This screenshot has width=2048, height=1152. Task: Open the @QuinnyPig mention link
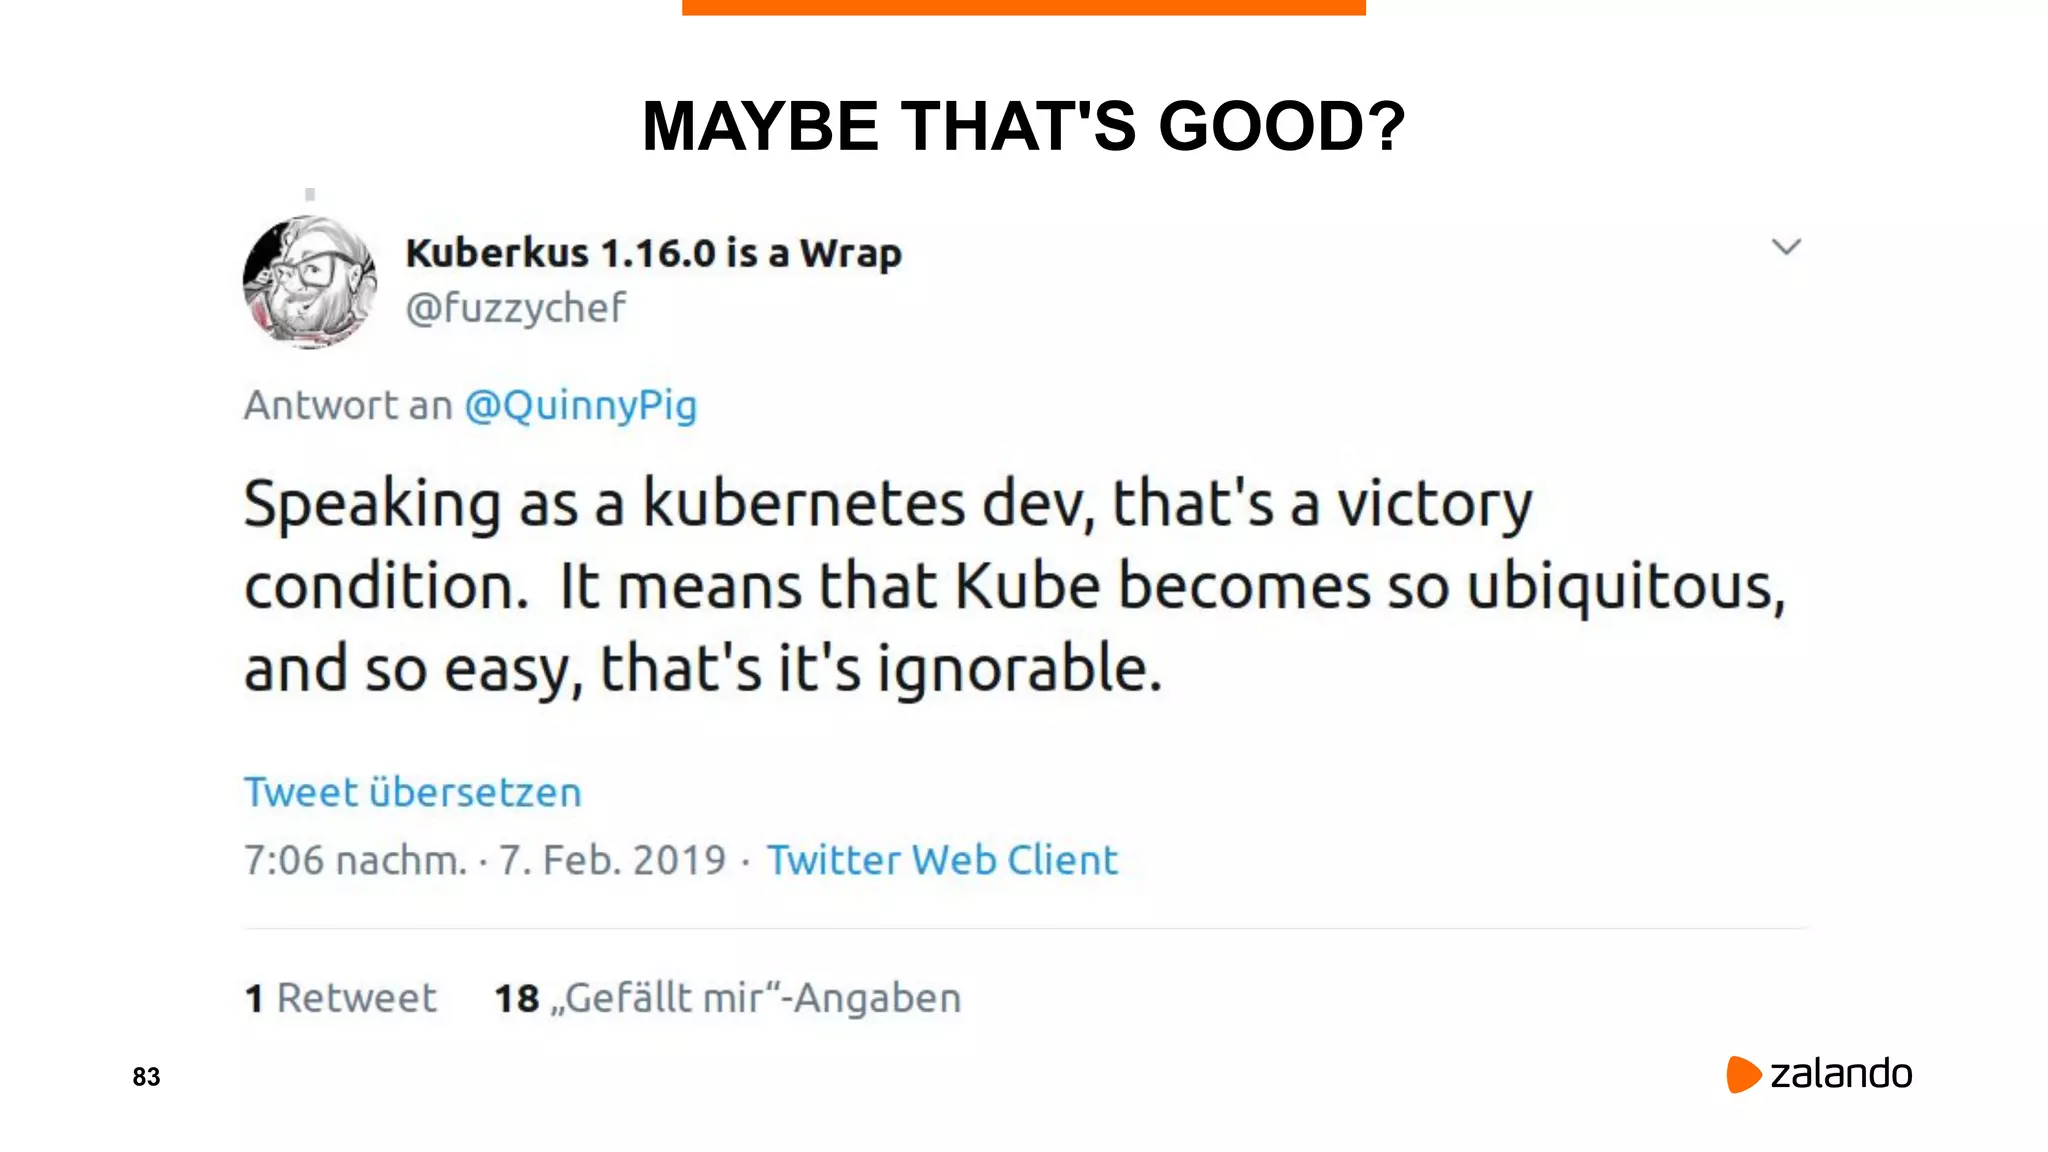point(581,405)
